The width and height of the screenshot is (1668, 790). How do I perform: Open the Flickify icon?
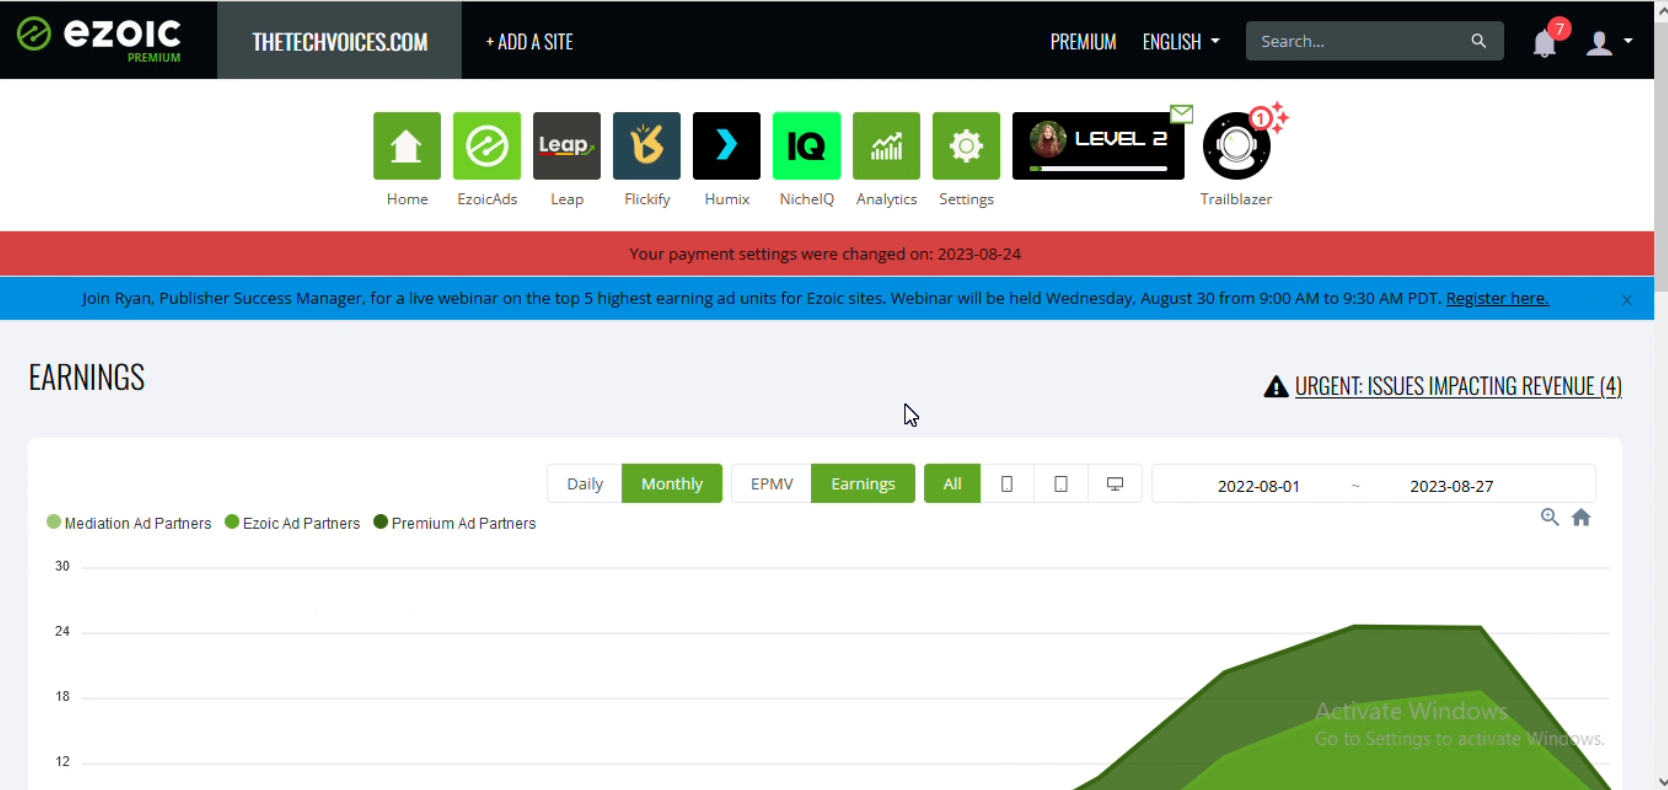pyautogui.click(x=647, y=146)
